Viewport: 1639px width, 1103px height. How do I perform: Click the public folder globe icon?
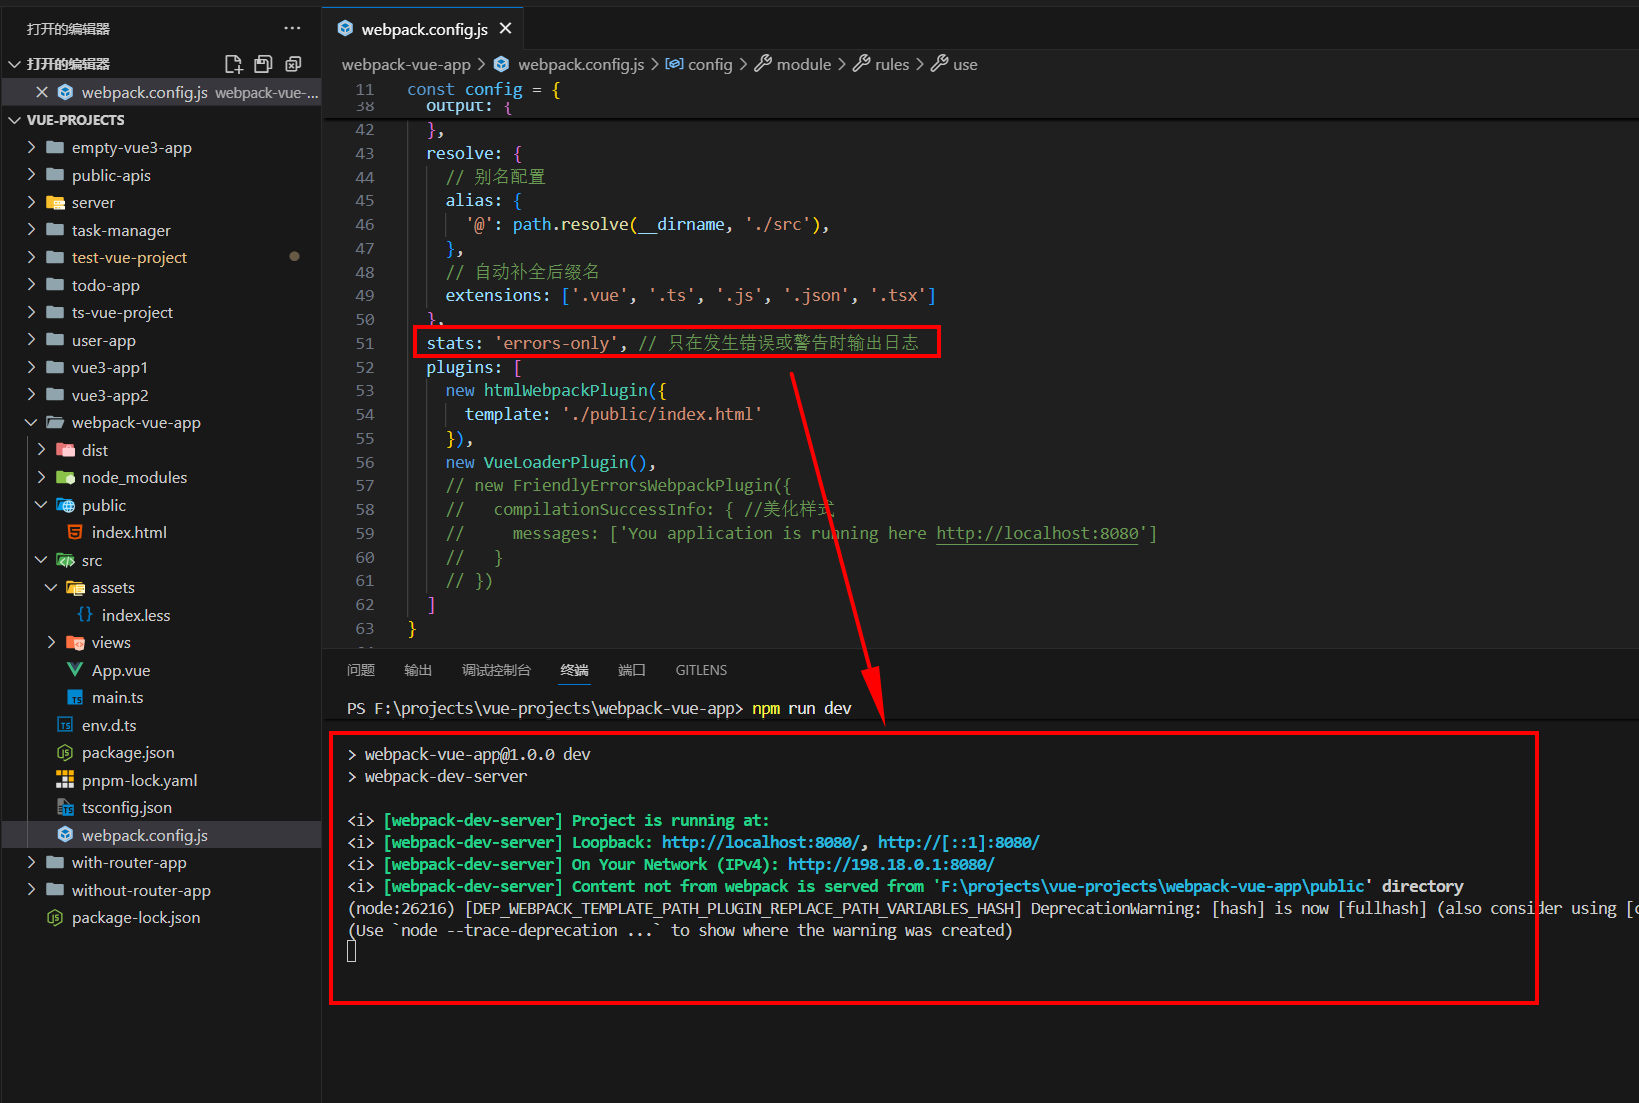(66, 505)
